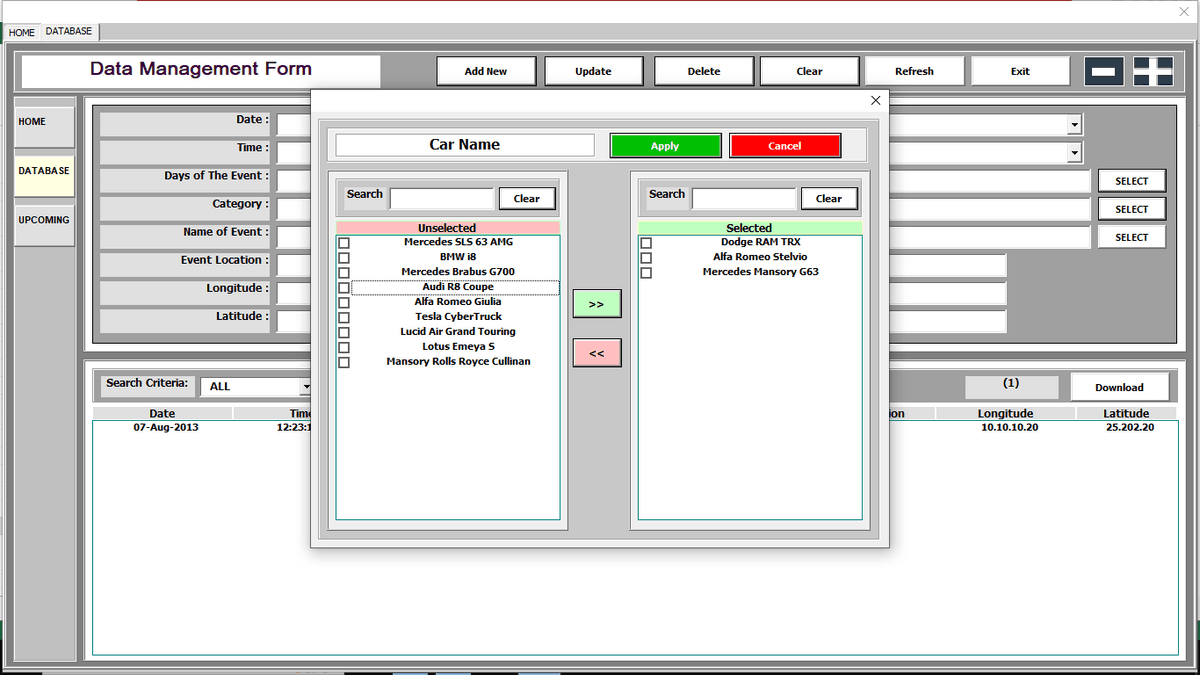The height and width of the screenshot is (675, 1200).
Task: Move items back with << button
Action: coord(596,353)
